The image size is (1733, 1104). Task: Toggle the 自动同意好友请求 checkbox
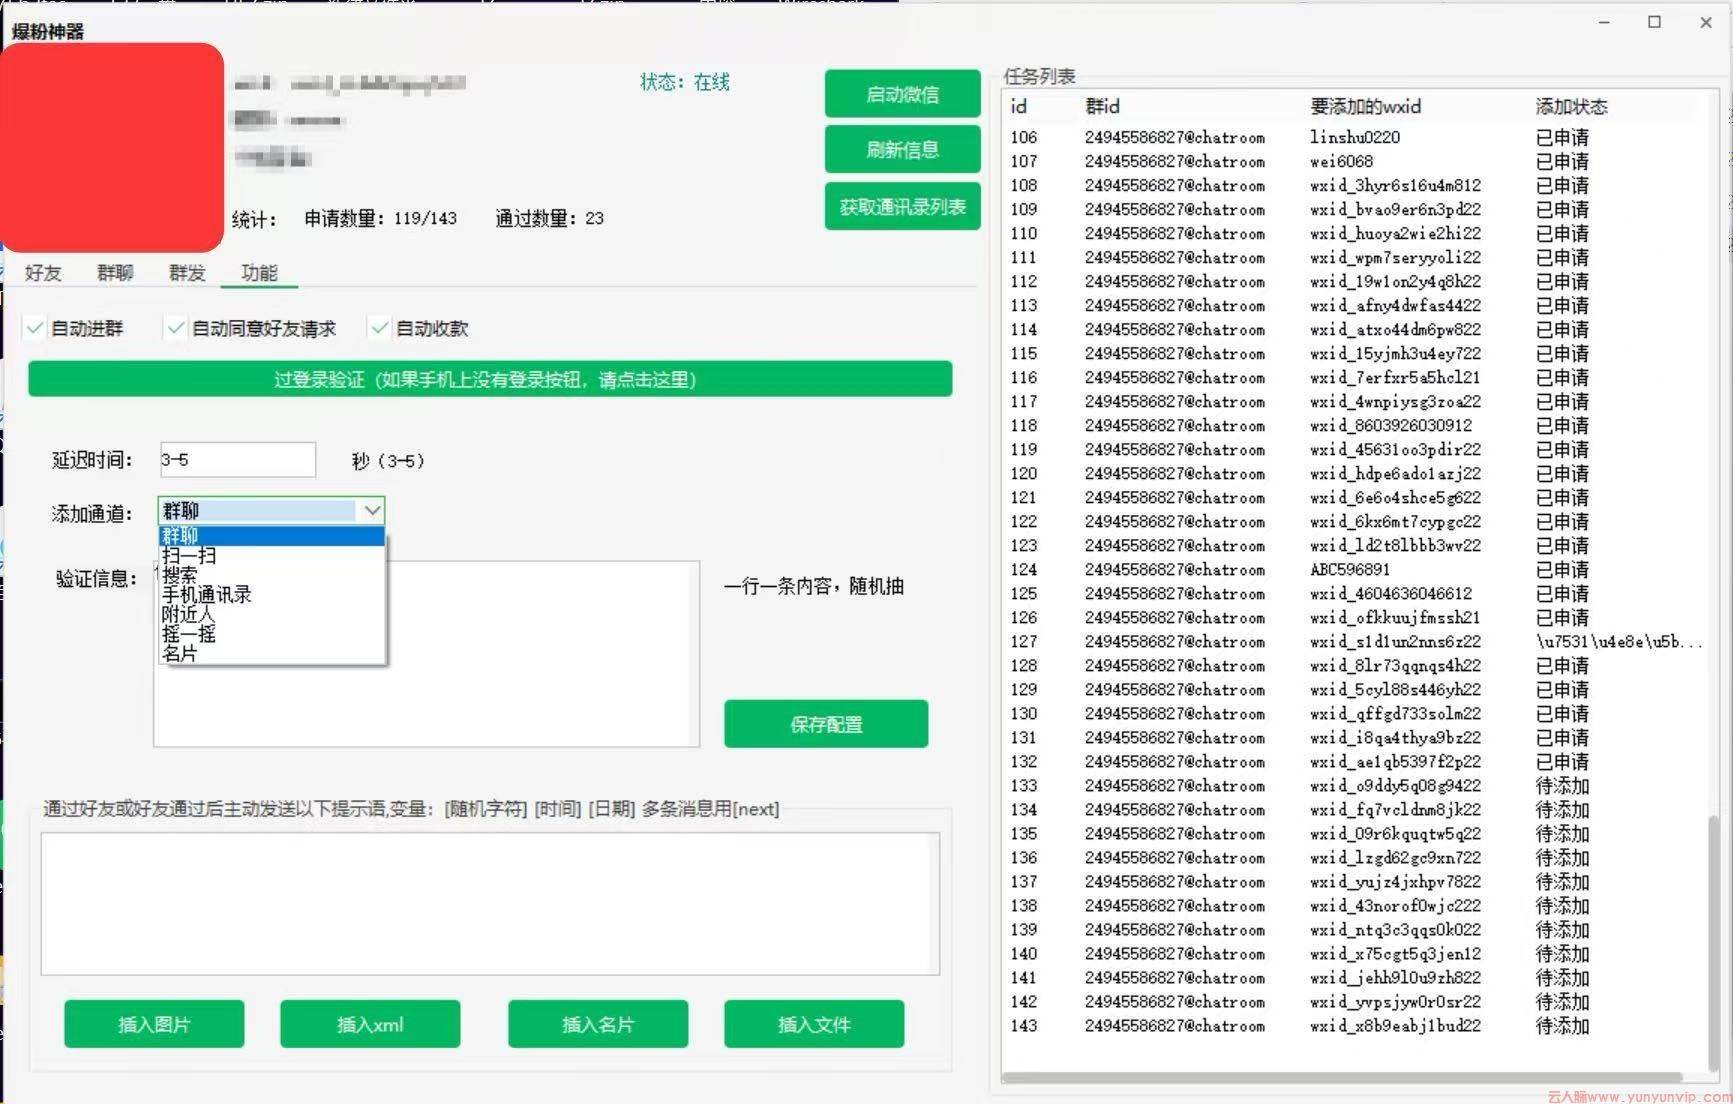[176, 328]
